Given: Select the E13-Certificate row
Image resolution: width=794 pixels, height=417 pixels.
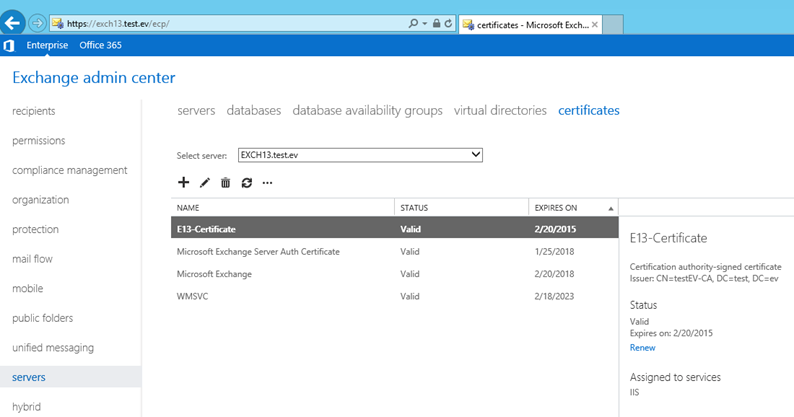Looking at the screenshot, I should [394, 229].
